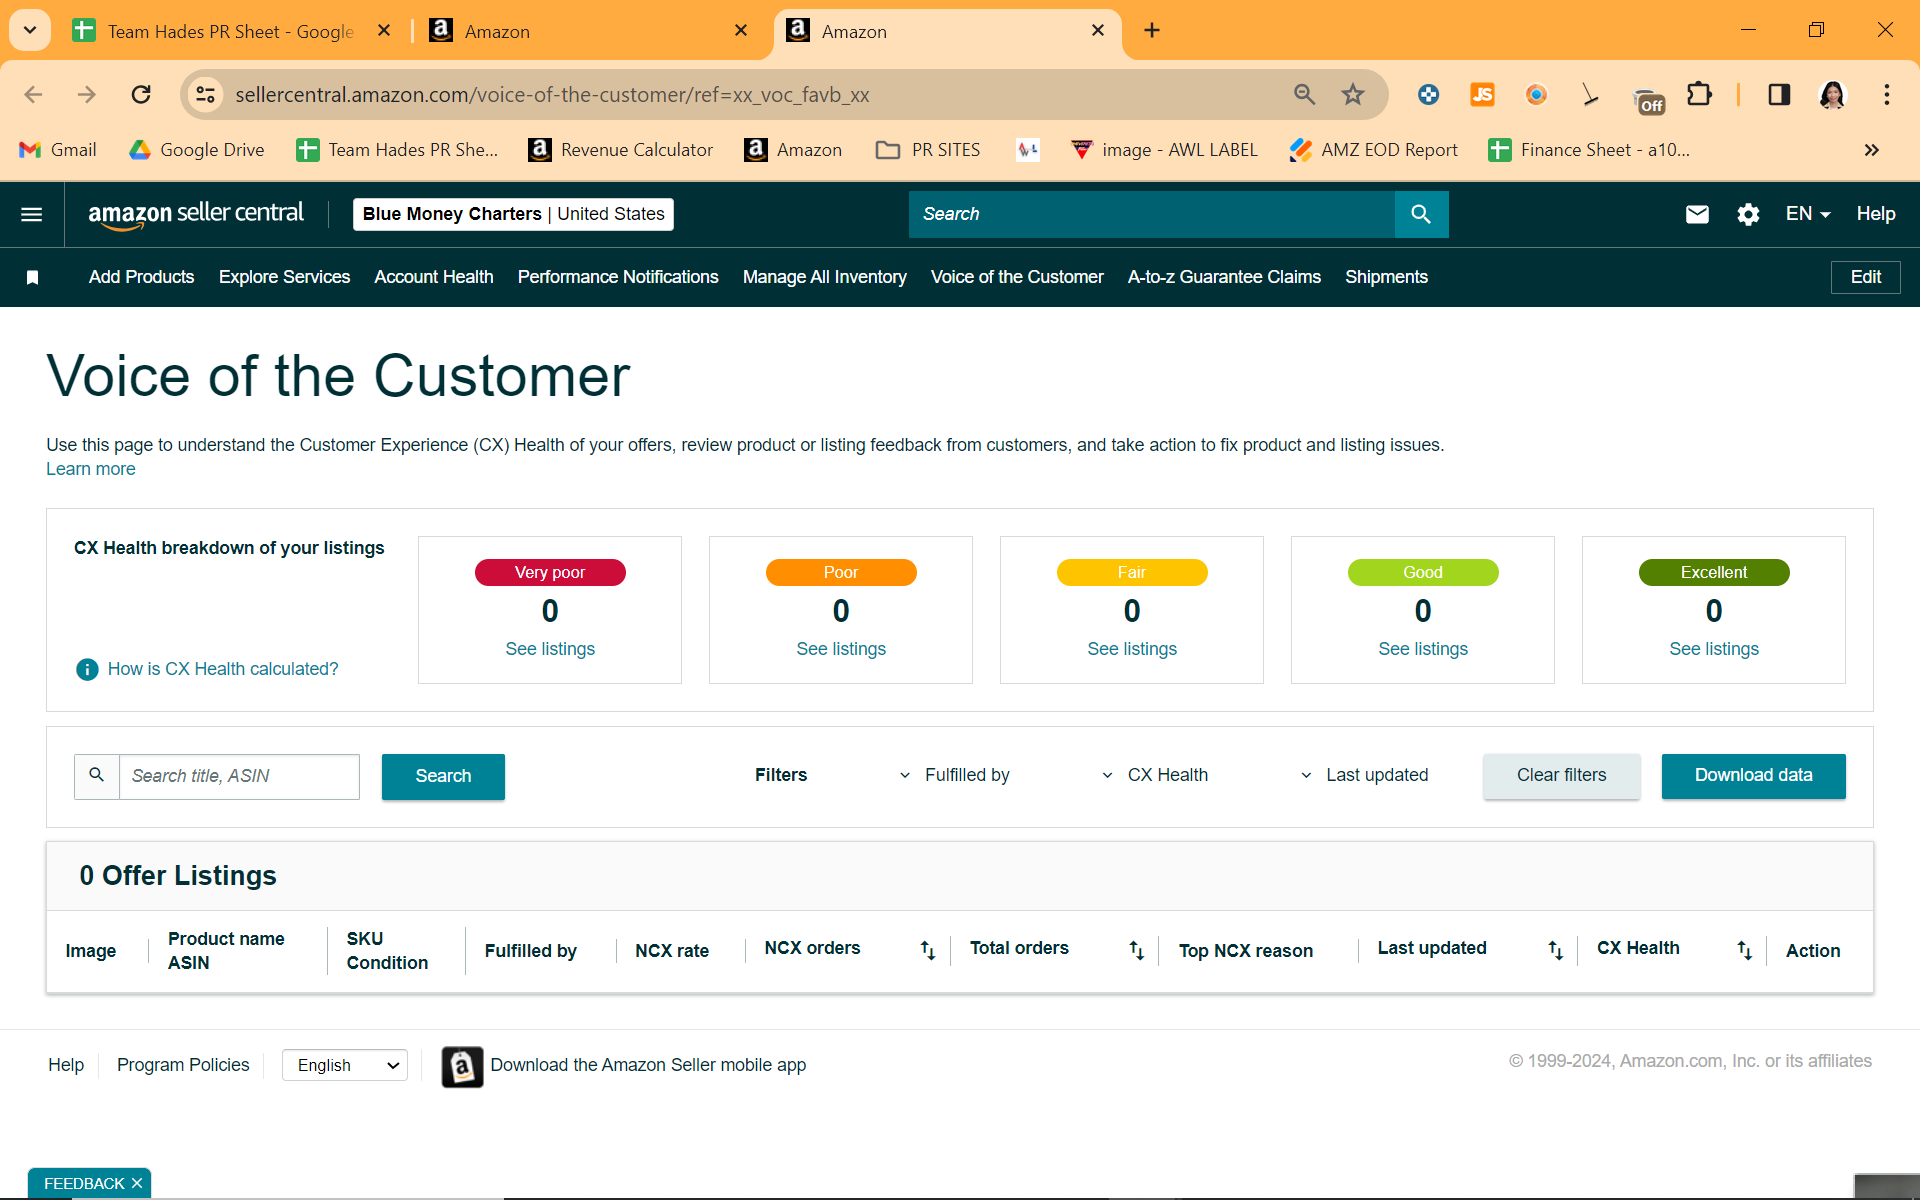Sort by Last updated column arrows

click(1555, 950)
